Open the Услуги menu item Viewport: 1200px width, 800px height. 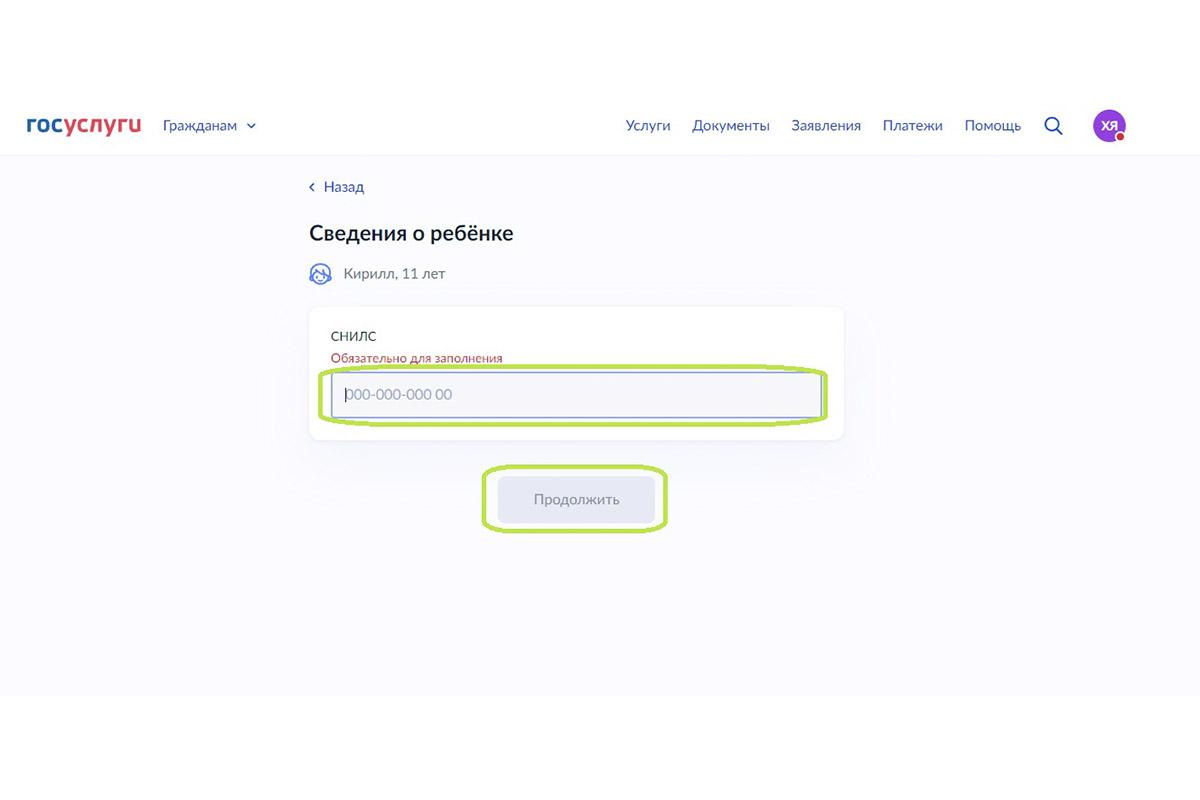click(648, 126)
